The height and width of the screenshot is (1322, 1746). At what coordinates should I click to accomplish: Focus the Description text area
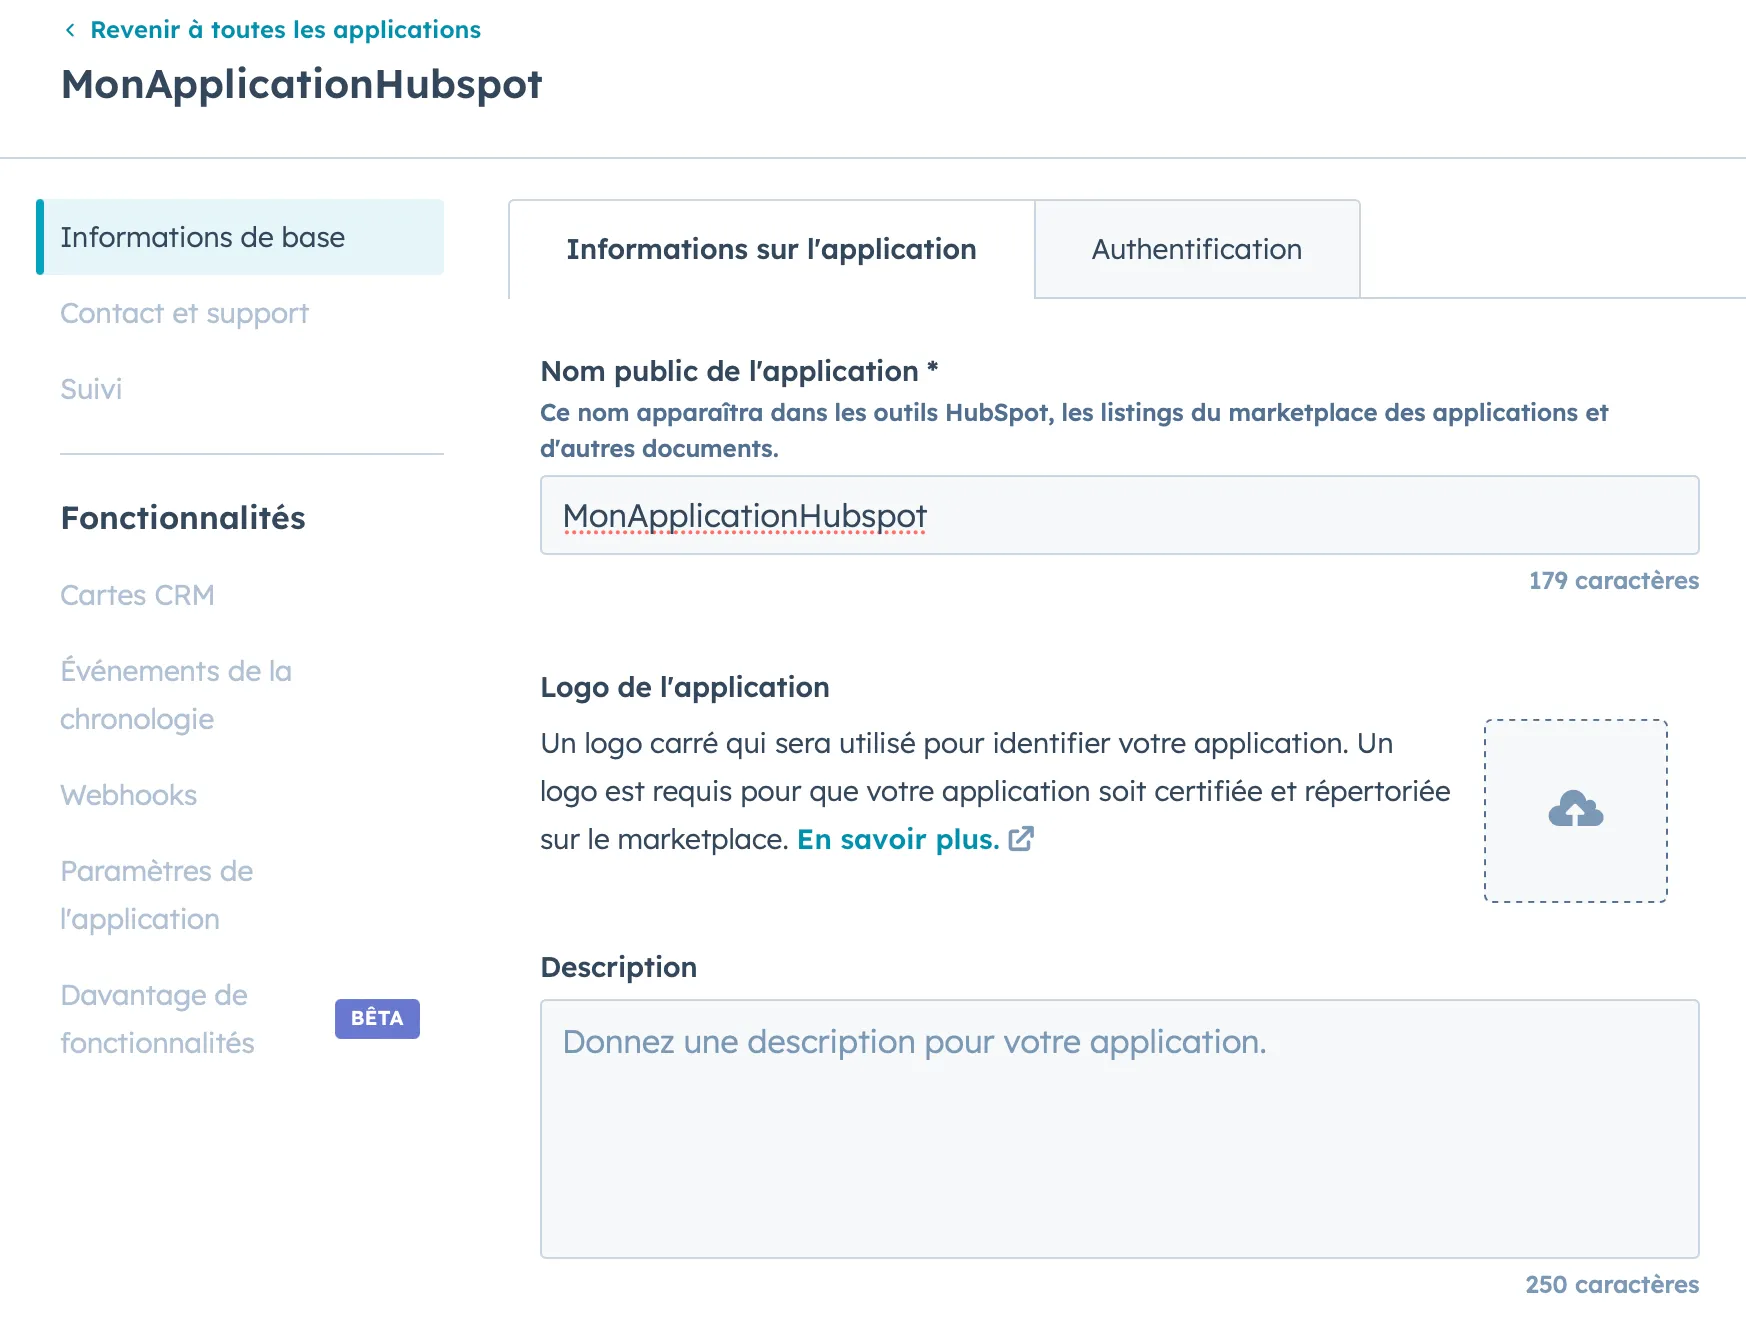(x=1119, y=1129)
